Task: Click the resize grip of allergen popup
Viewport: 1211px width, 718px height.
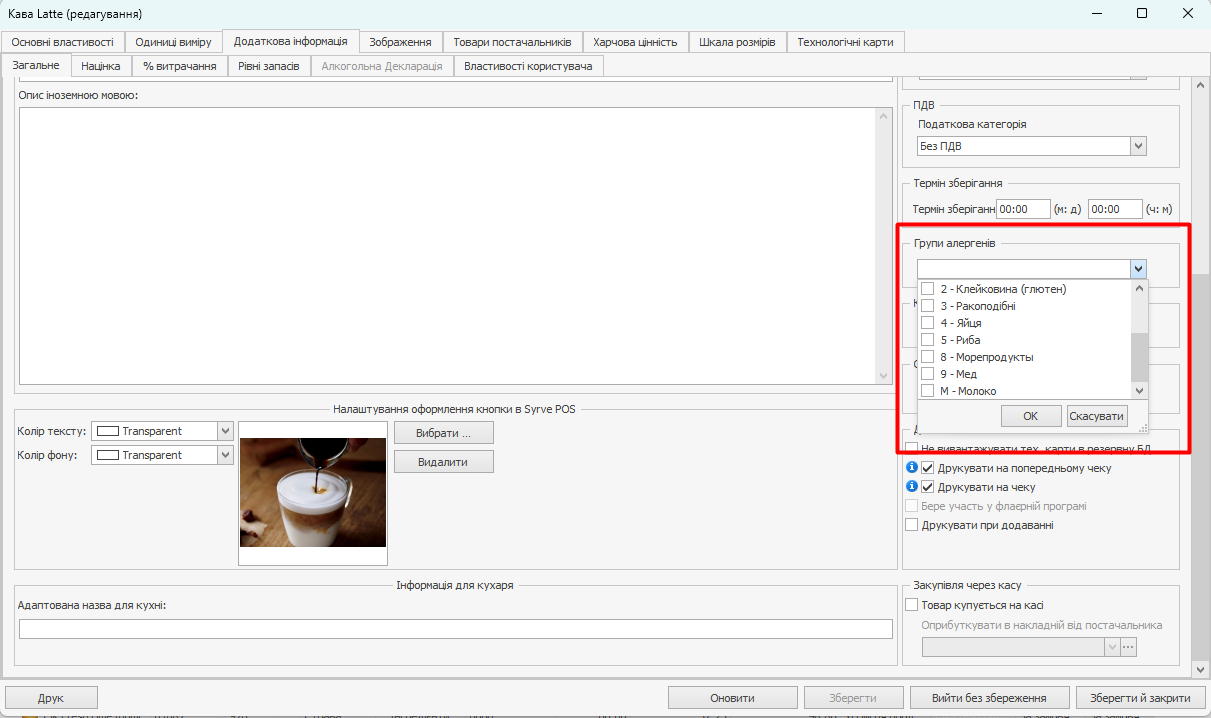Action: pyautogui.click(x=1142, y=427)
